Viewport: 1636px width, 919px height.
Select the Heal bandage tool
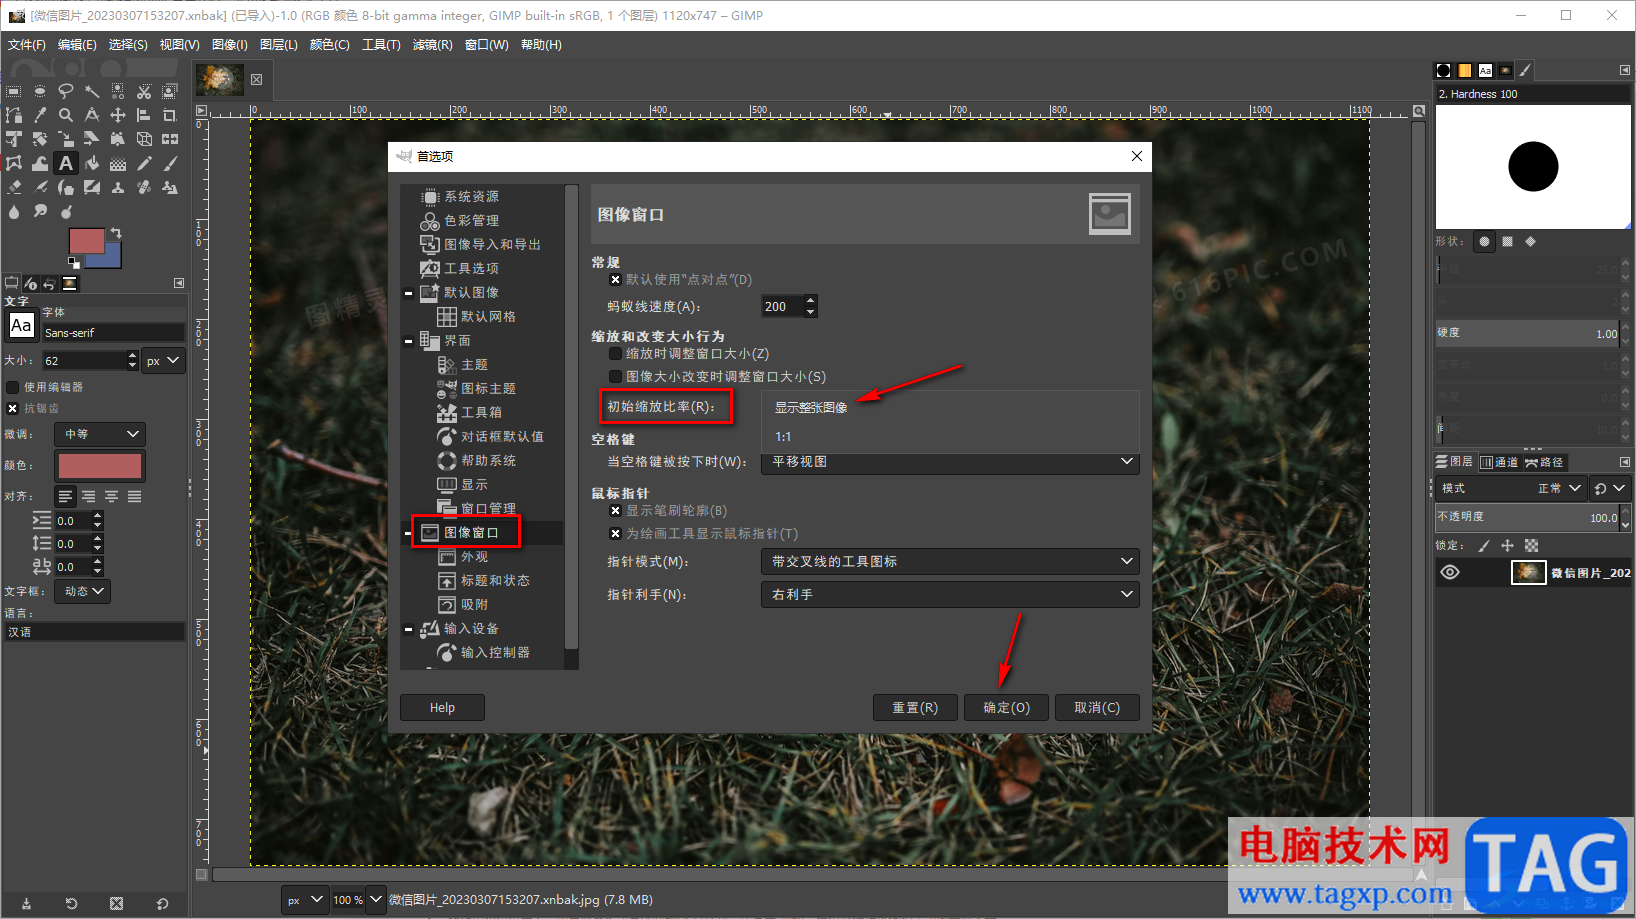point(144,187)
